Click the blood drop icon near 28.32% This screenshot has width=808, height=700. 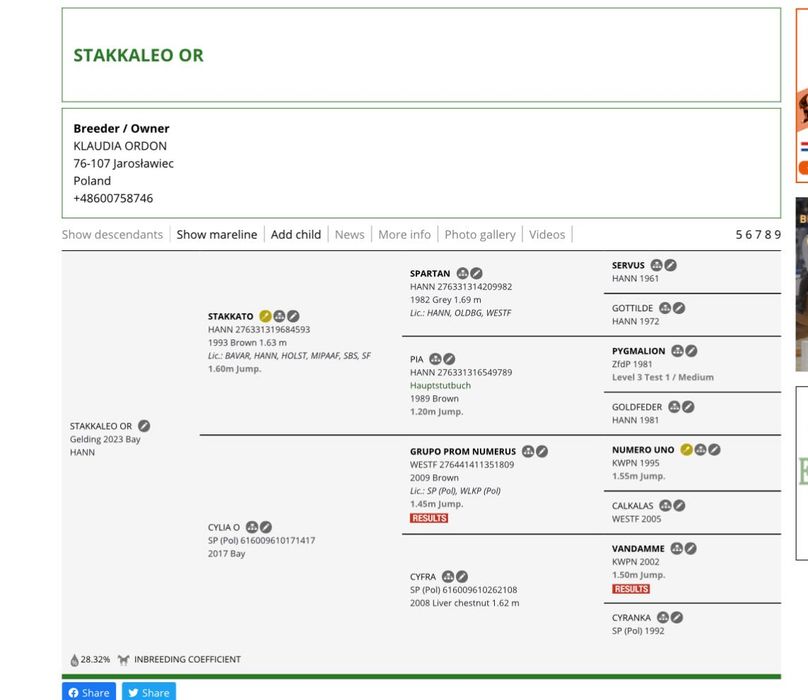pos(74,660)
